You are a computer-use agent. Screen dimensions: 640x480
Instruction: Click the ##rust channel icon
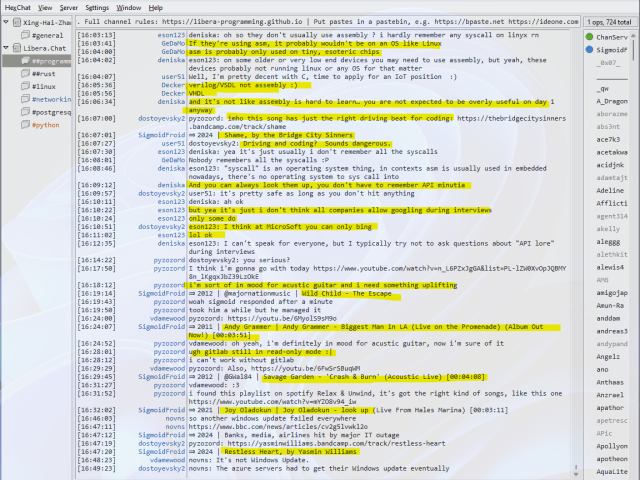(x=25, y=73)
